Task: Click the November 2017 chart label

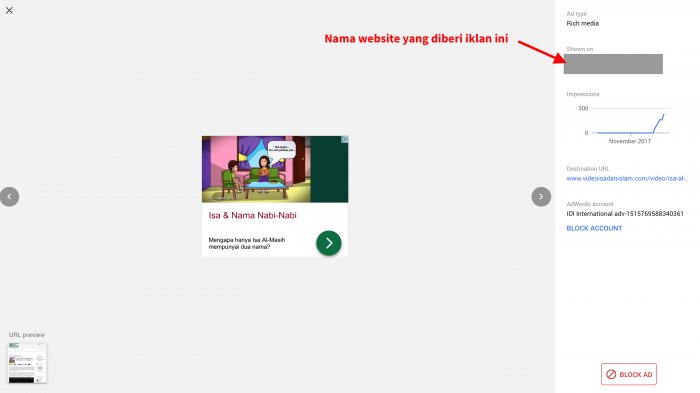Action: tap(630, 141)
